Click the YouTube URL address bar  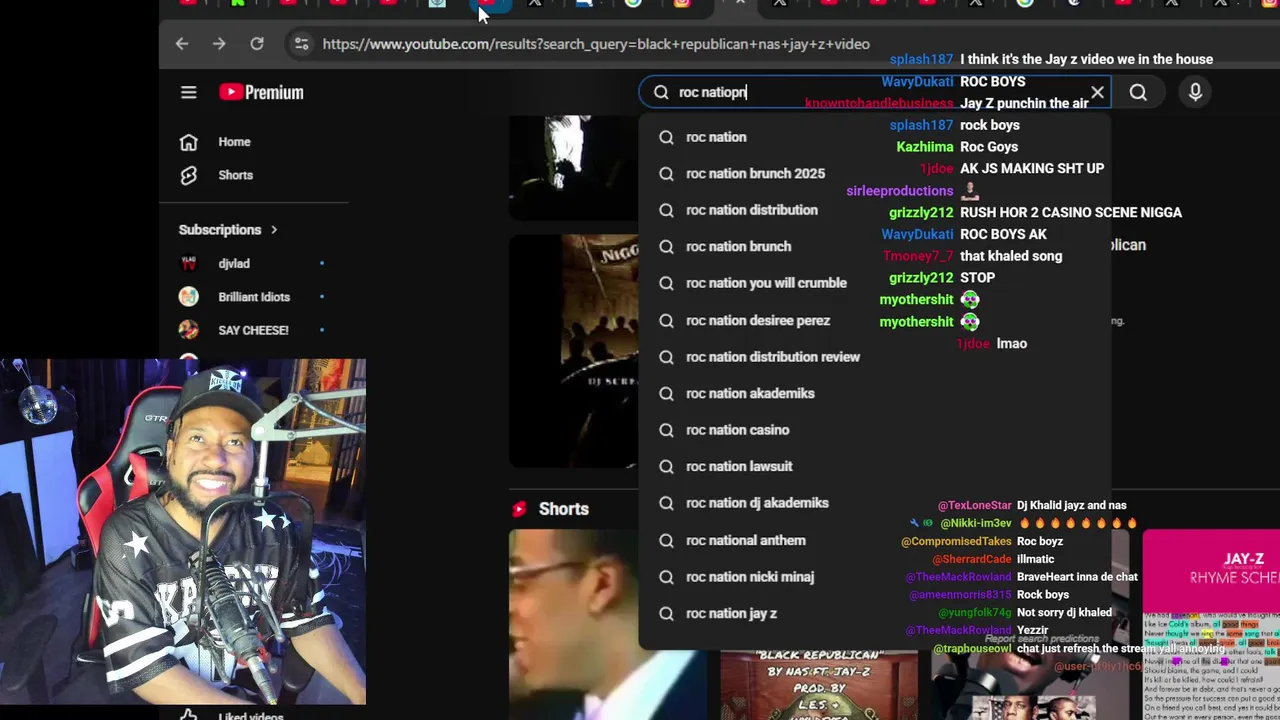point(596,44)
